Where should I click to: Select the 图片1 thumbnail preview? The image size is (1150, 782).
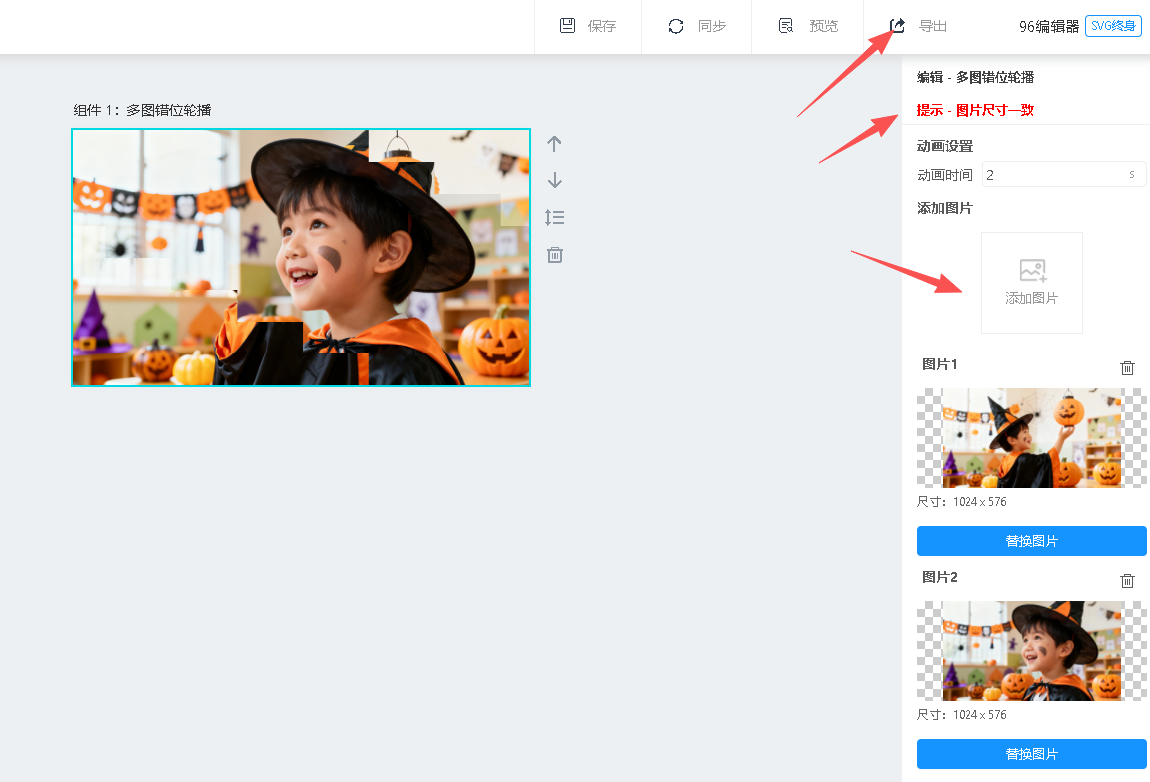point(1031,438)
